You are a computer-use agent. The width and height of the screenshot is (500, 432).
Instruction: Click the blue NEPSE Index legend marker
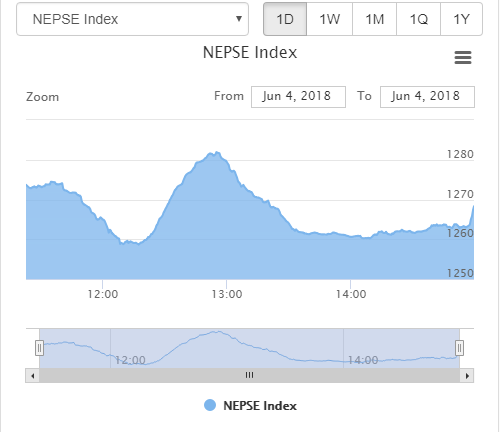pyautogui.click(x=210, y=405)
